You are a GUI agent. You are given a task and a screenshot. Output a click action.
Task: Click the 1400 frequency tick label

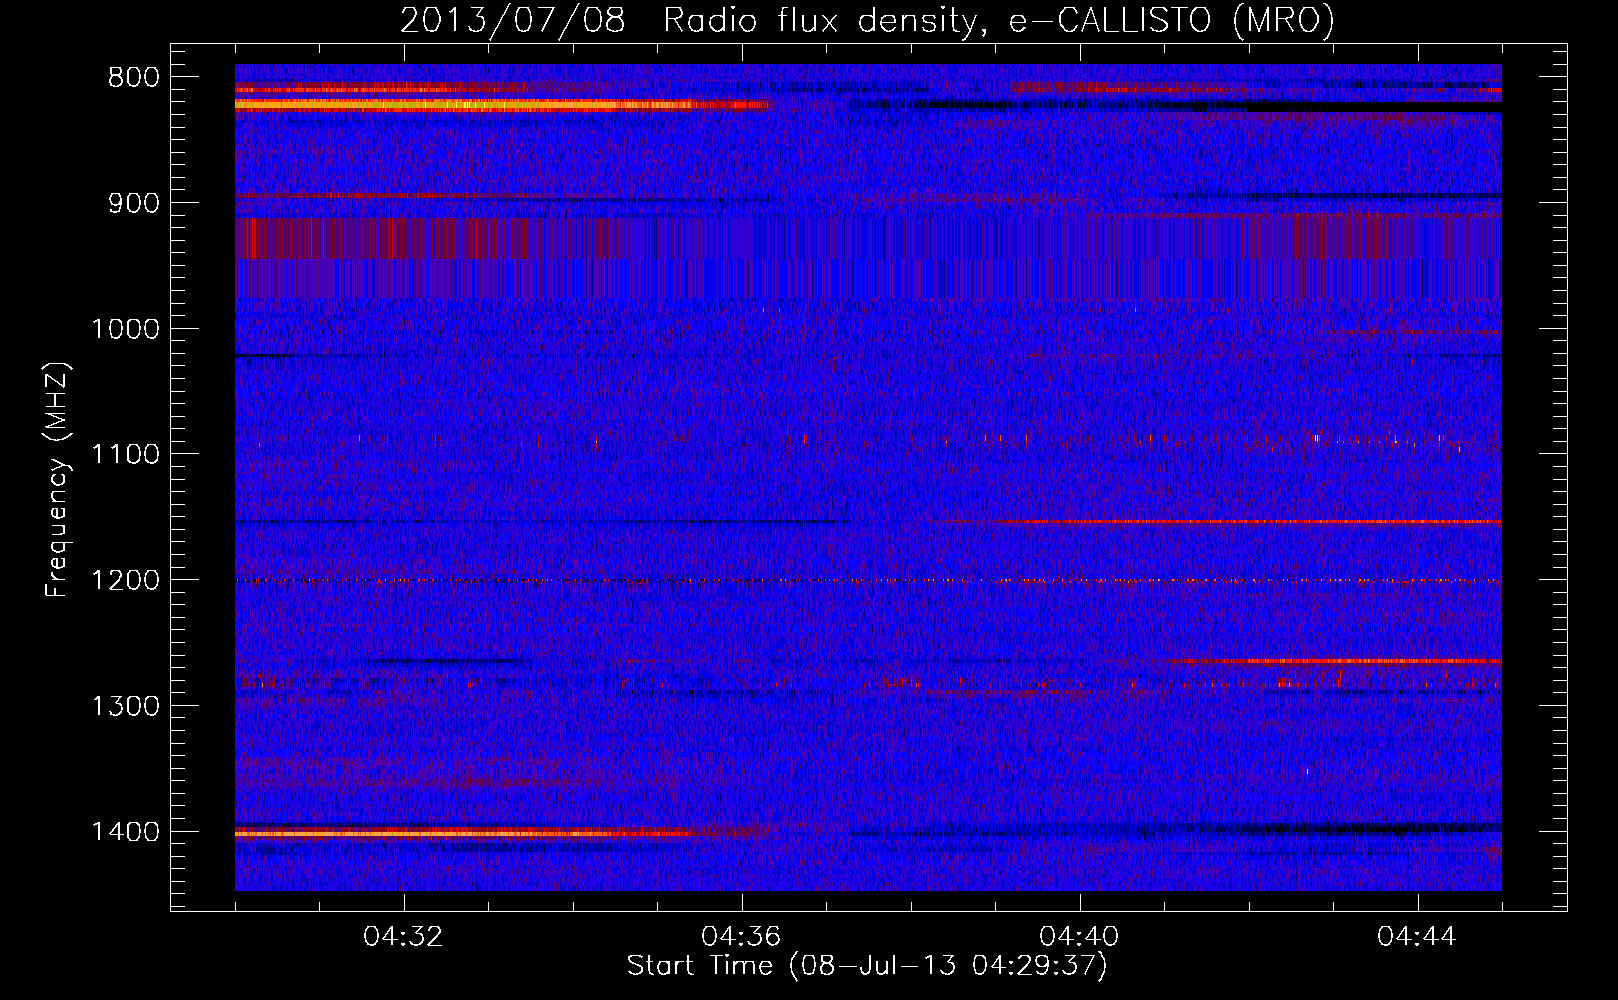(x=125, y=832)
